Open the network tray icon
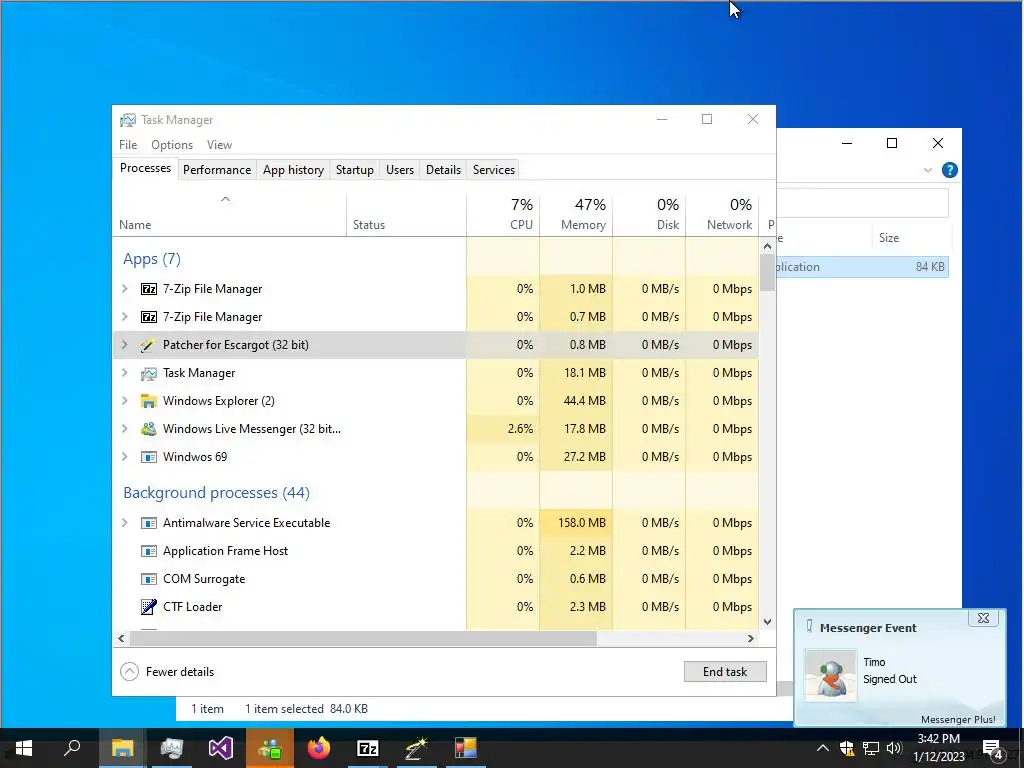This screenshot has width=1024, height=768. click(871, 748)
